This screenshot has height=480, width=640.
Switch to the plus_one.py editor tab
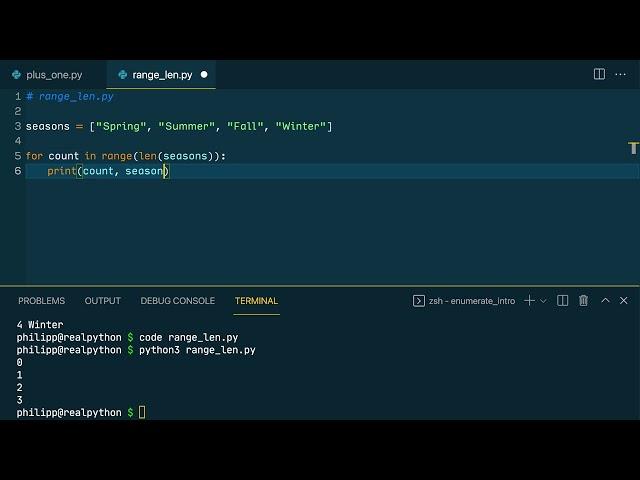pos(53,75)
